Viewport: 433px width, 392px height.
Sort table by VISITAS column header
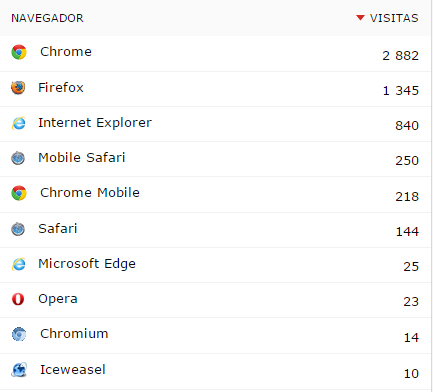coord(394,18)
